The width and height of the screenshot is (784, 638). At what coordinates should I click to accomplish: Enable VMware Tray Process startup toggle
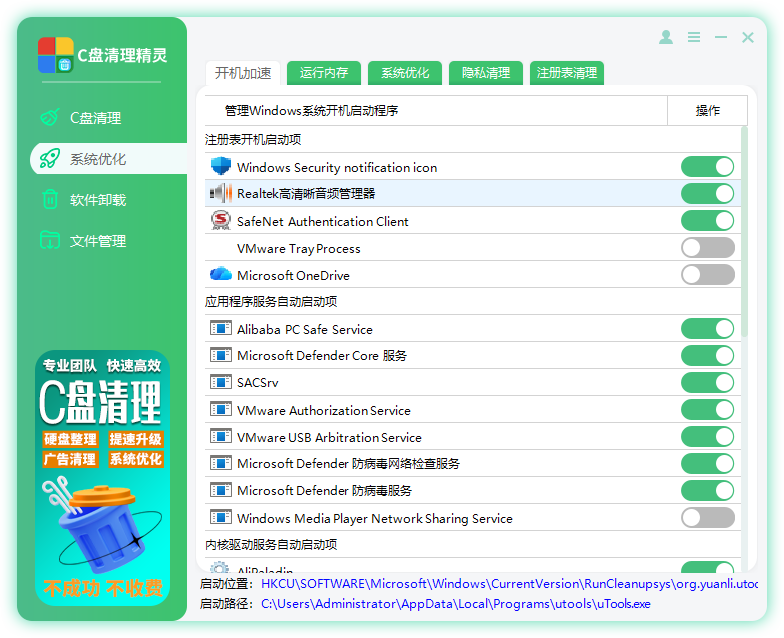pos(707,248)
